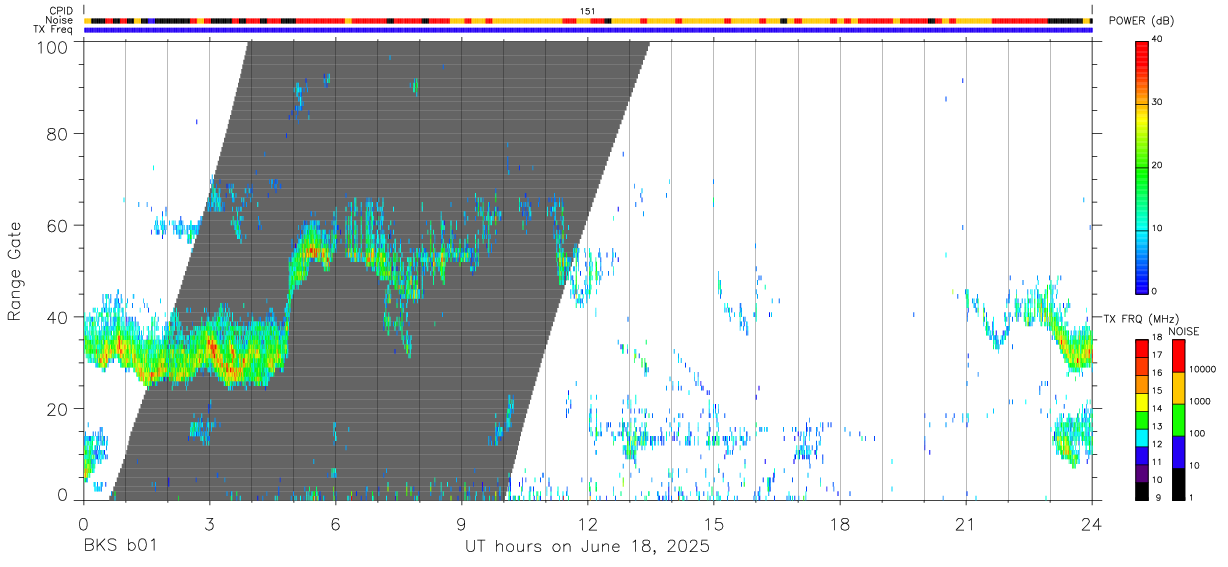Click the red top segment of the NOISE legend
1228x567 pixels.
click(x=1179, y=355)
